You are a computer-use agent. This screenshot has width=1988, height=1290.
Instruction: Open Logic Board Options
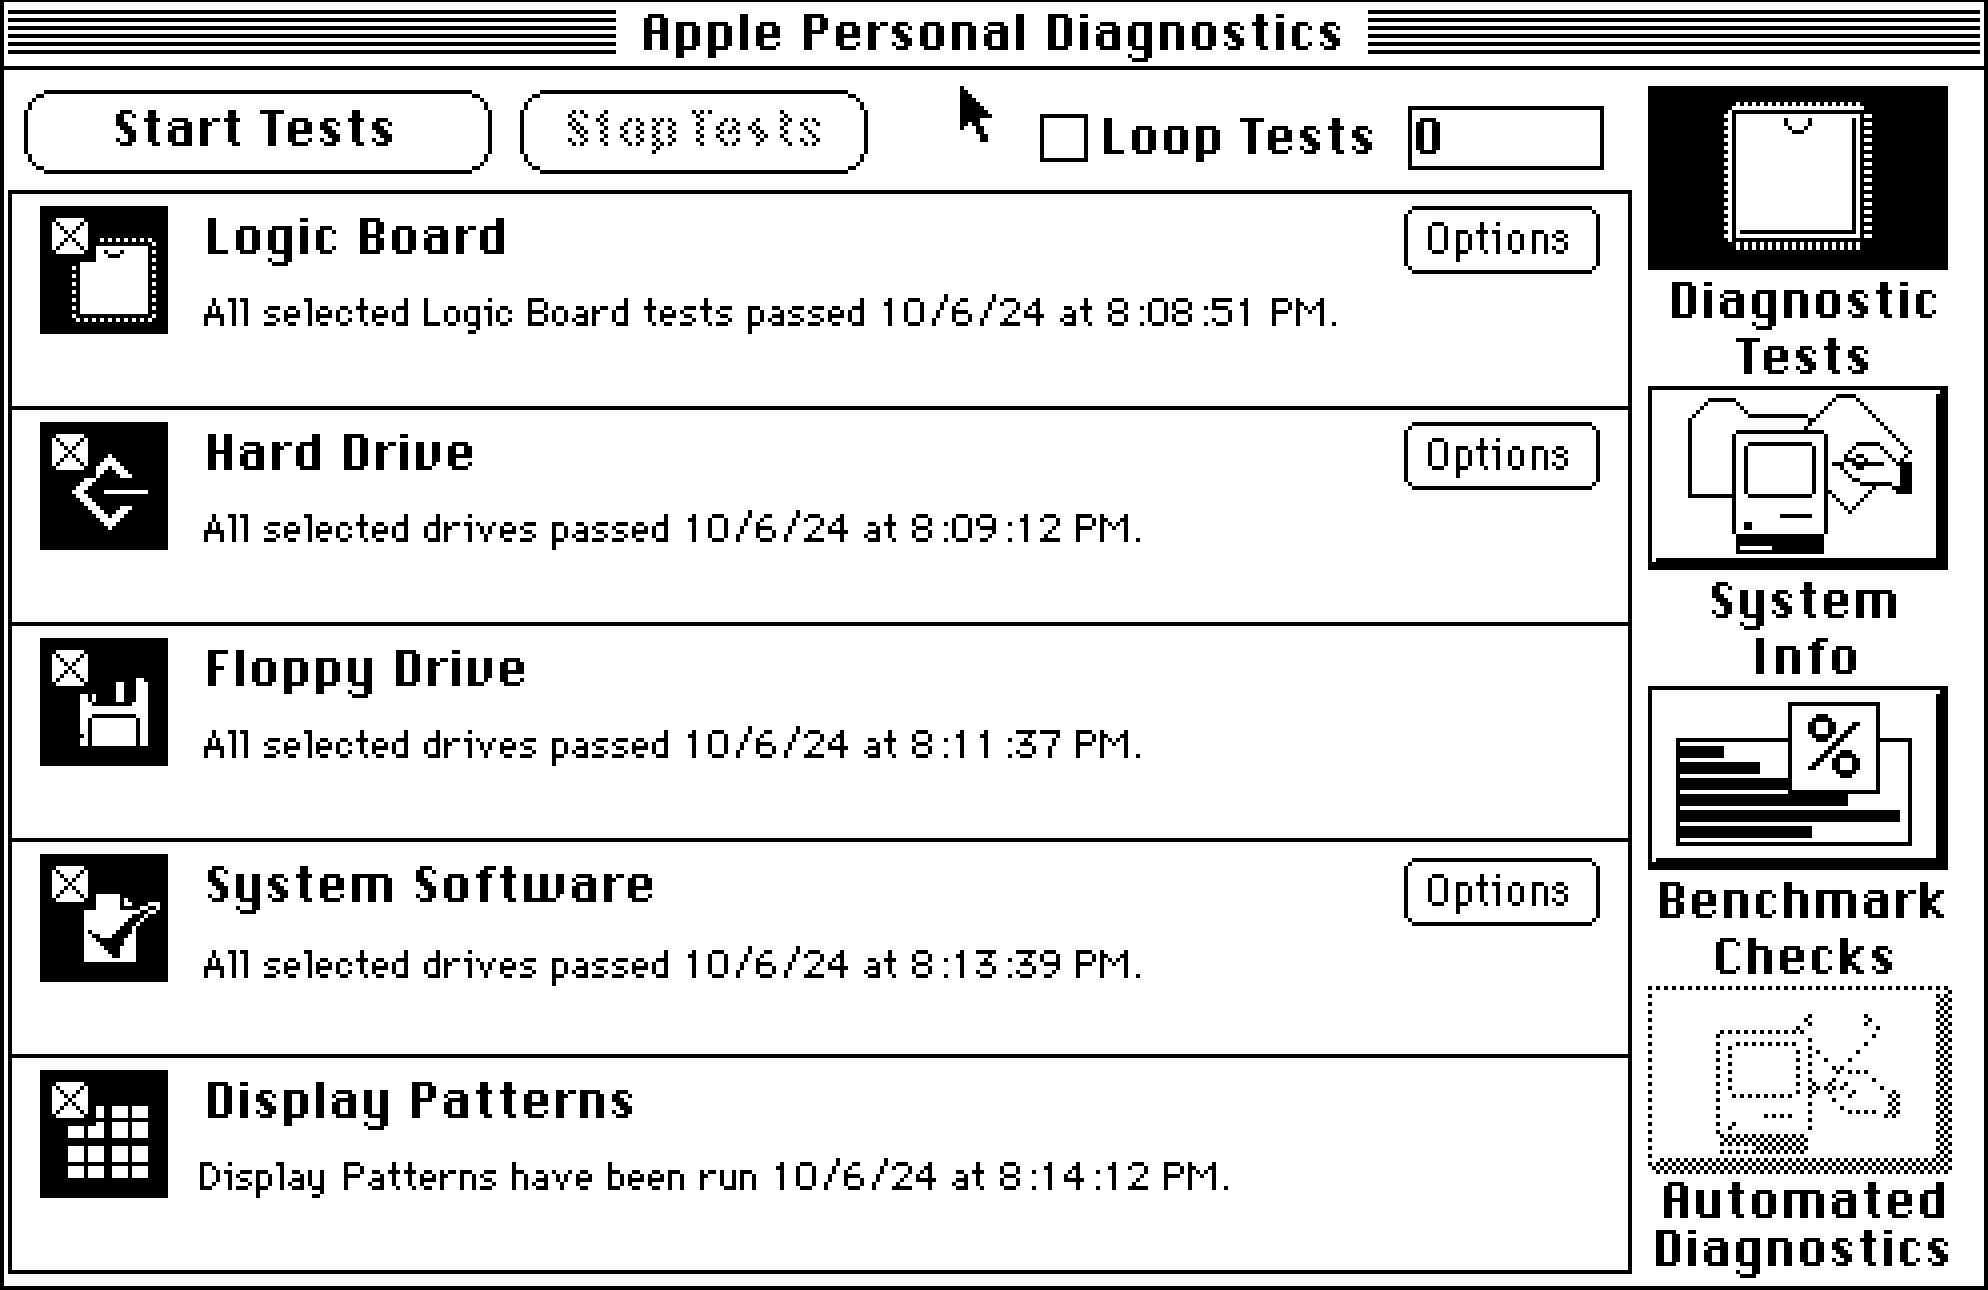pyautogui.click(x=1500, y=240)
